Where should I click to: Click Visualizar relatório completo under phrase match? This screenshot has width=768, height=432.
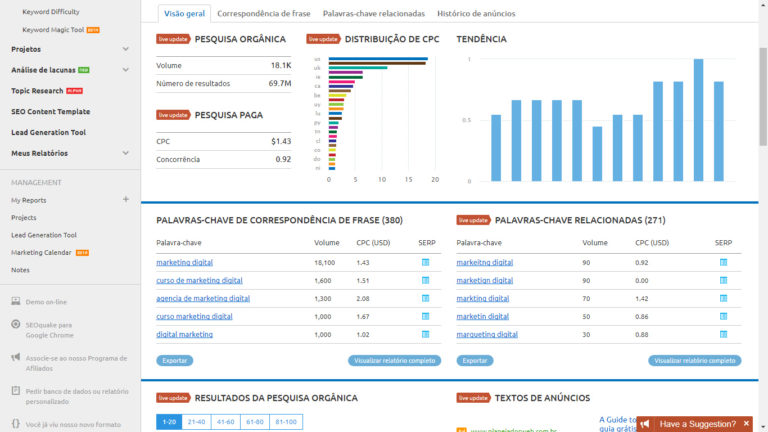(394, 360)
